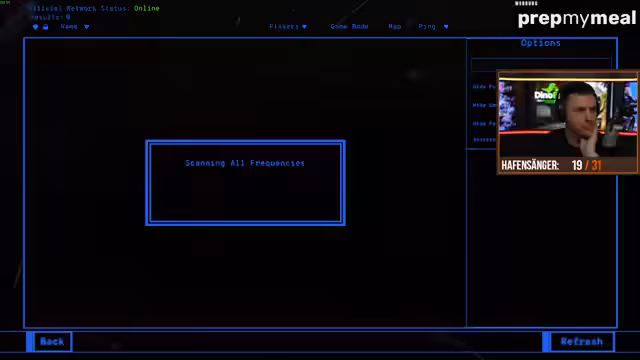
Task: Toggle the third Hide option in Options
Action: [484, 124]
